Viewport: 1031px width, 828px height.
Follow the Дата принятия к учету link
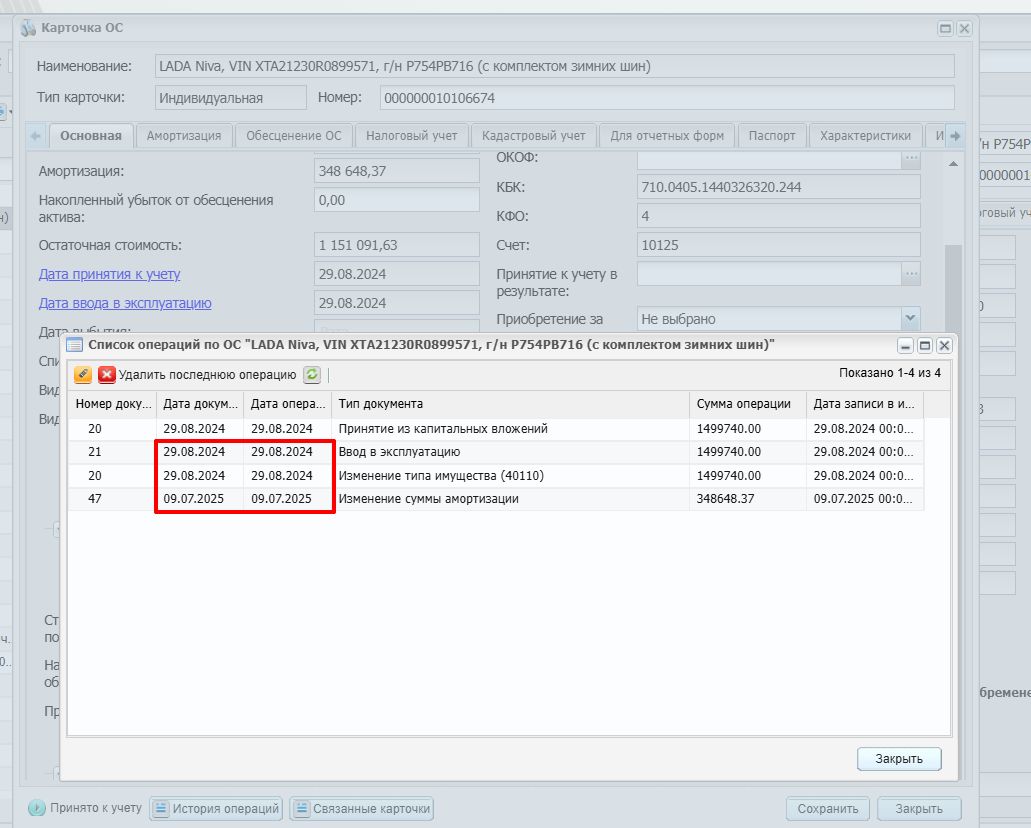point(109,274)
